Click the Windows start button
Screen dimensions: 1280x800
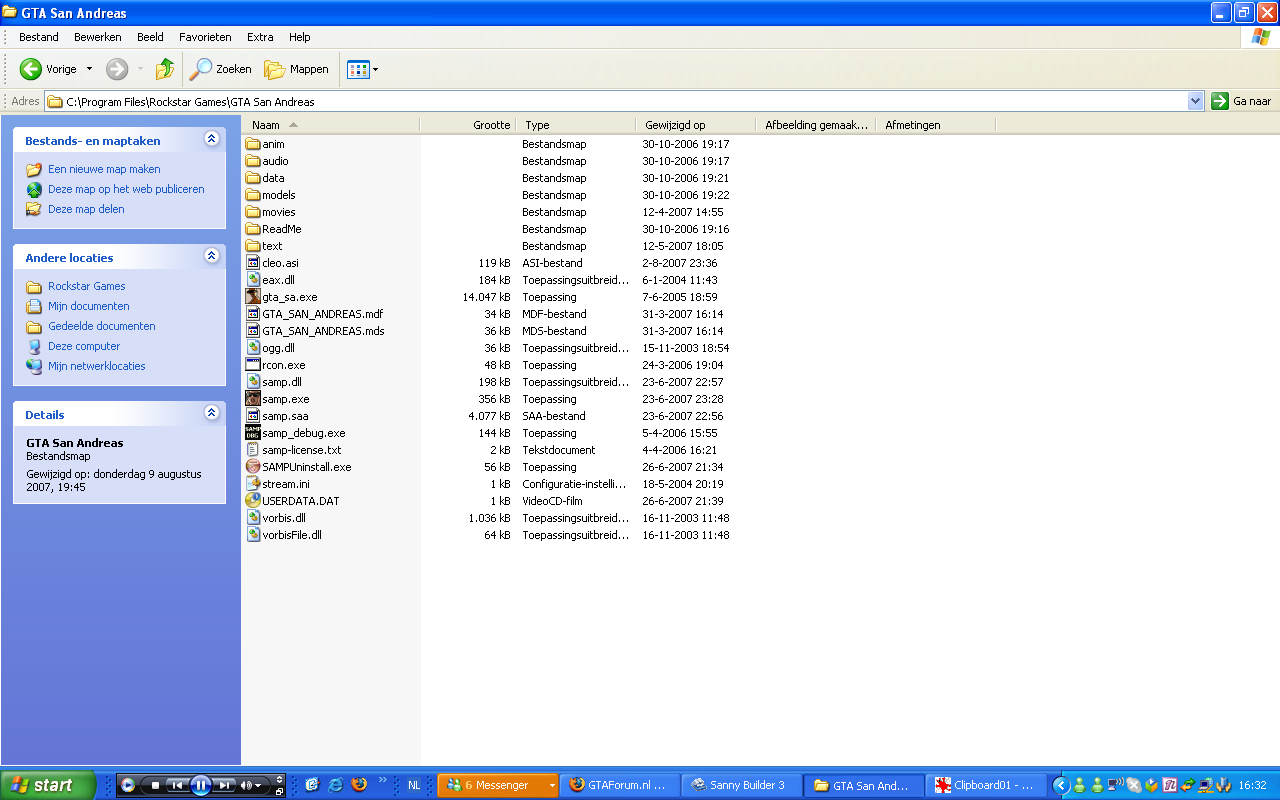(x=48, y=785)
